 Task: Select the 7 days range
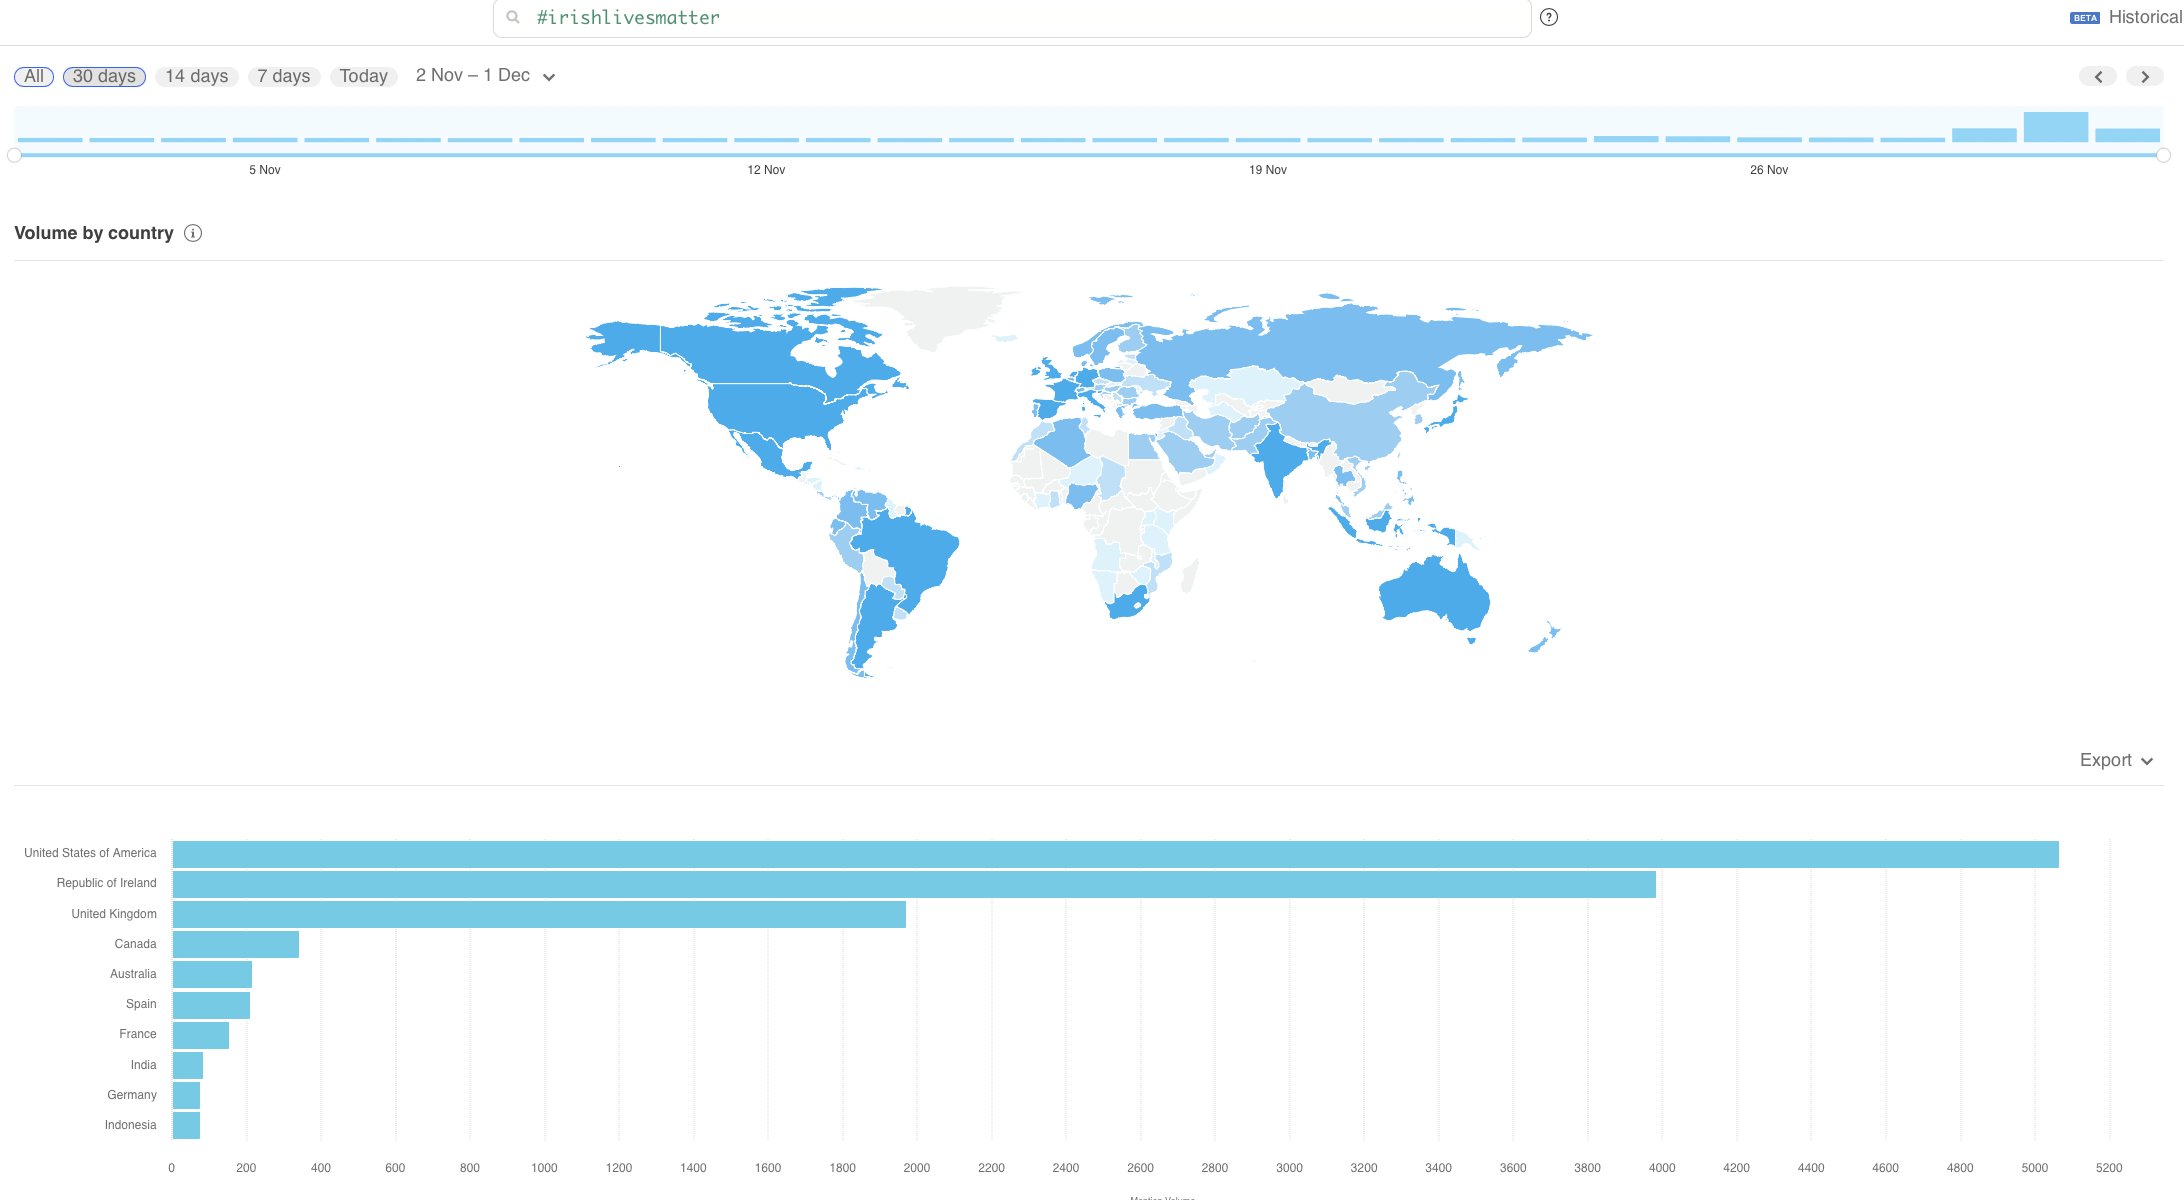(284, 76)
